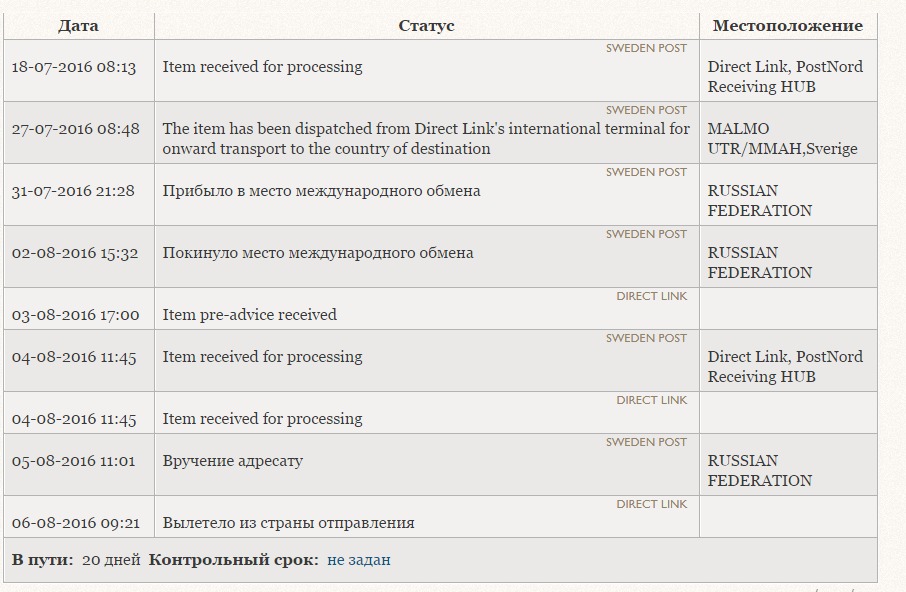Click the "Местоположение" column header
Viewport: 906px width, 592px height.
787,26
